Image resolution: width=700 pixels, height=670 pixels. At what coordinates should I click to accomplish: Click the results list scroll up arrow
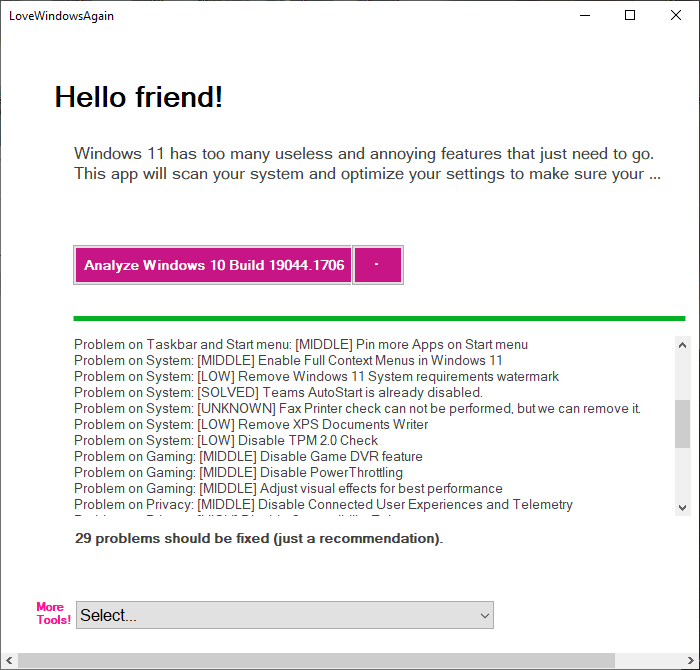(682, 345)
